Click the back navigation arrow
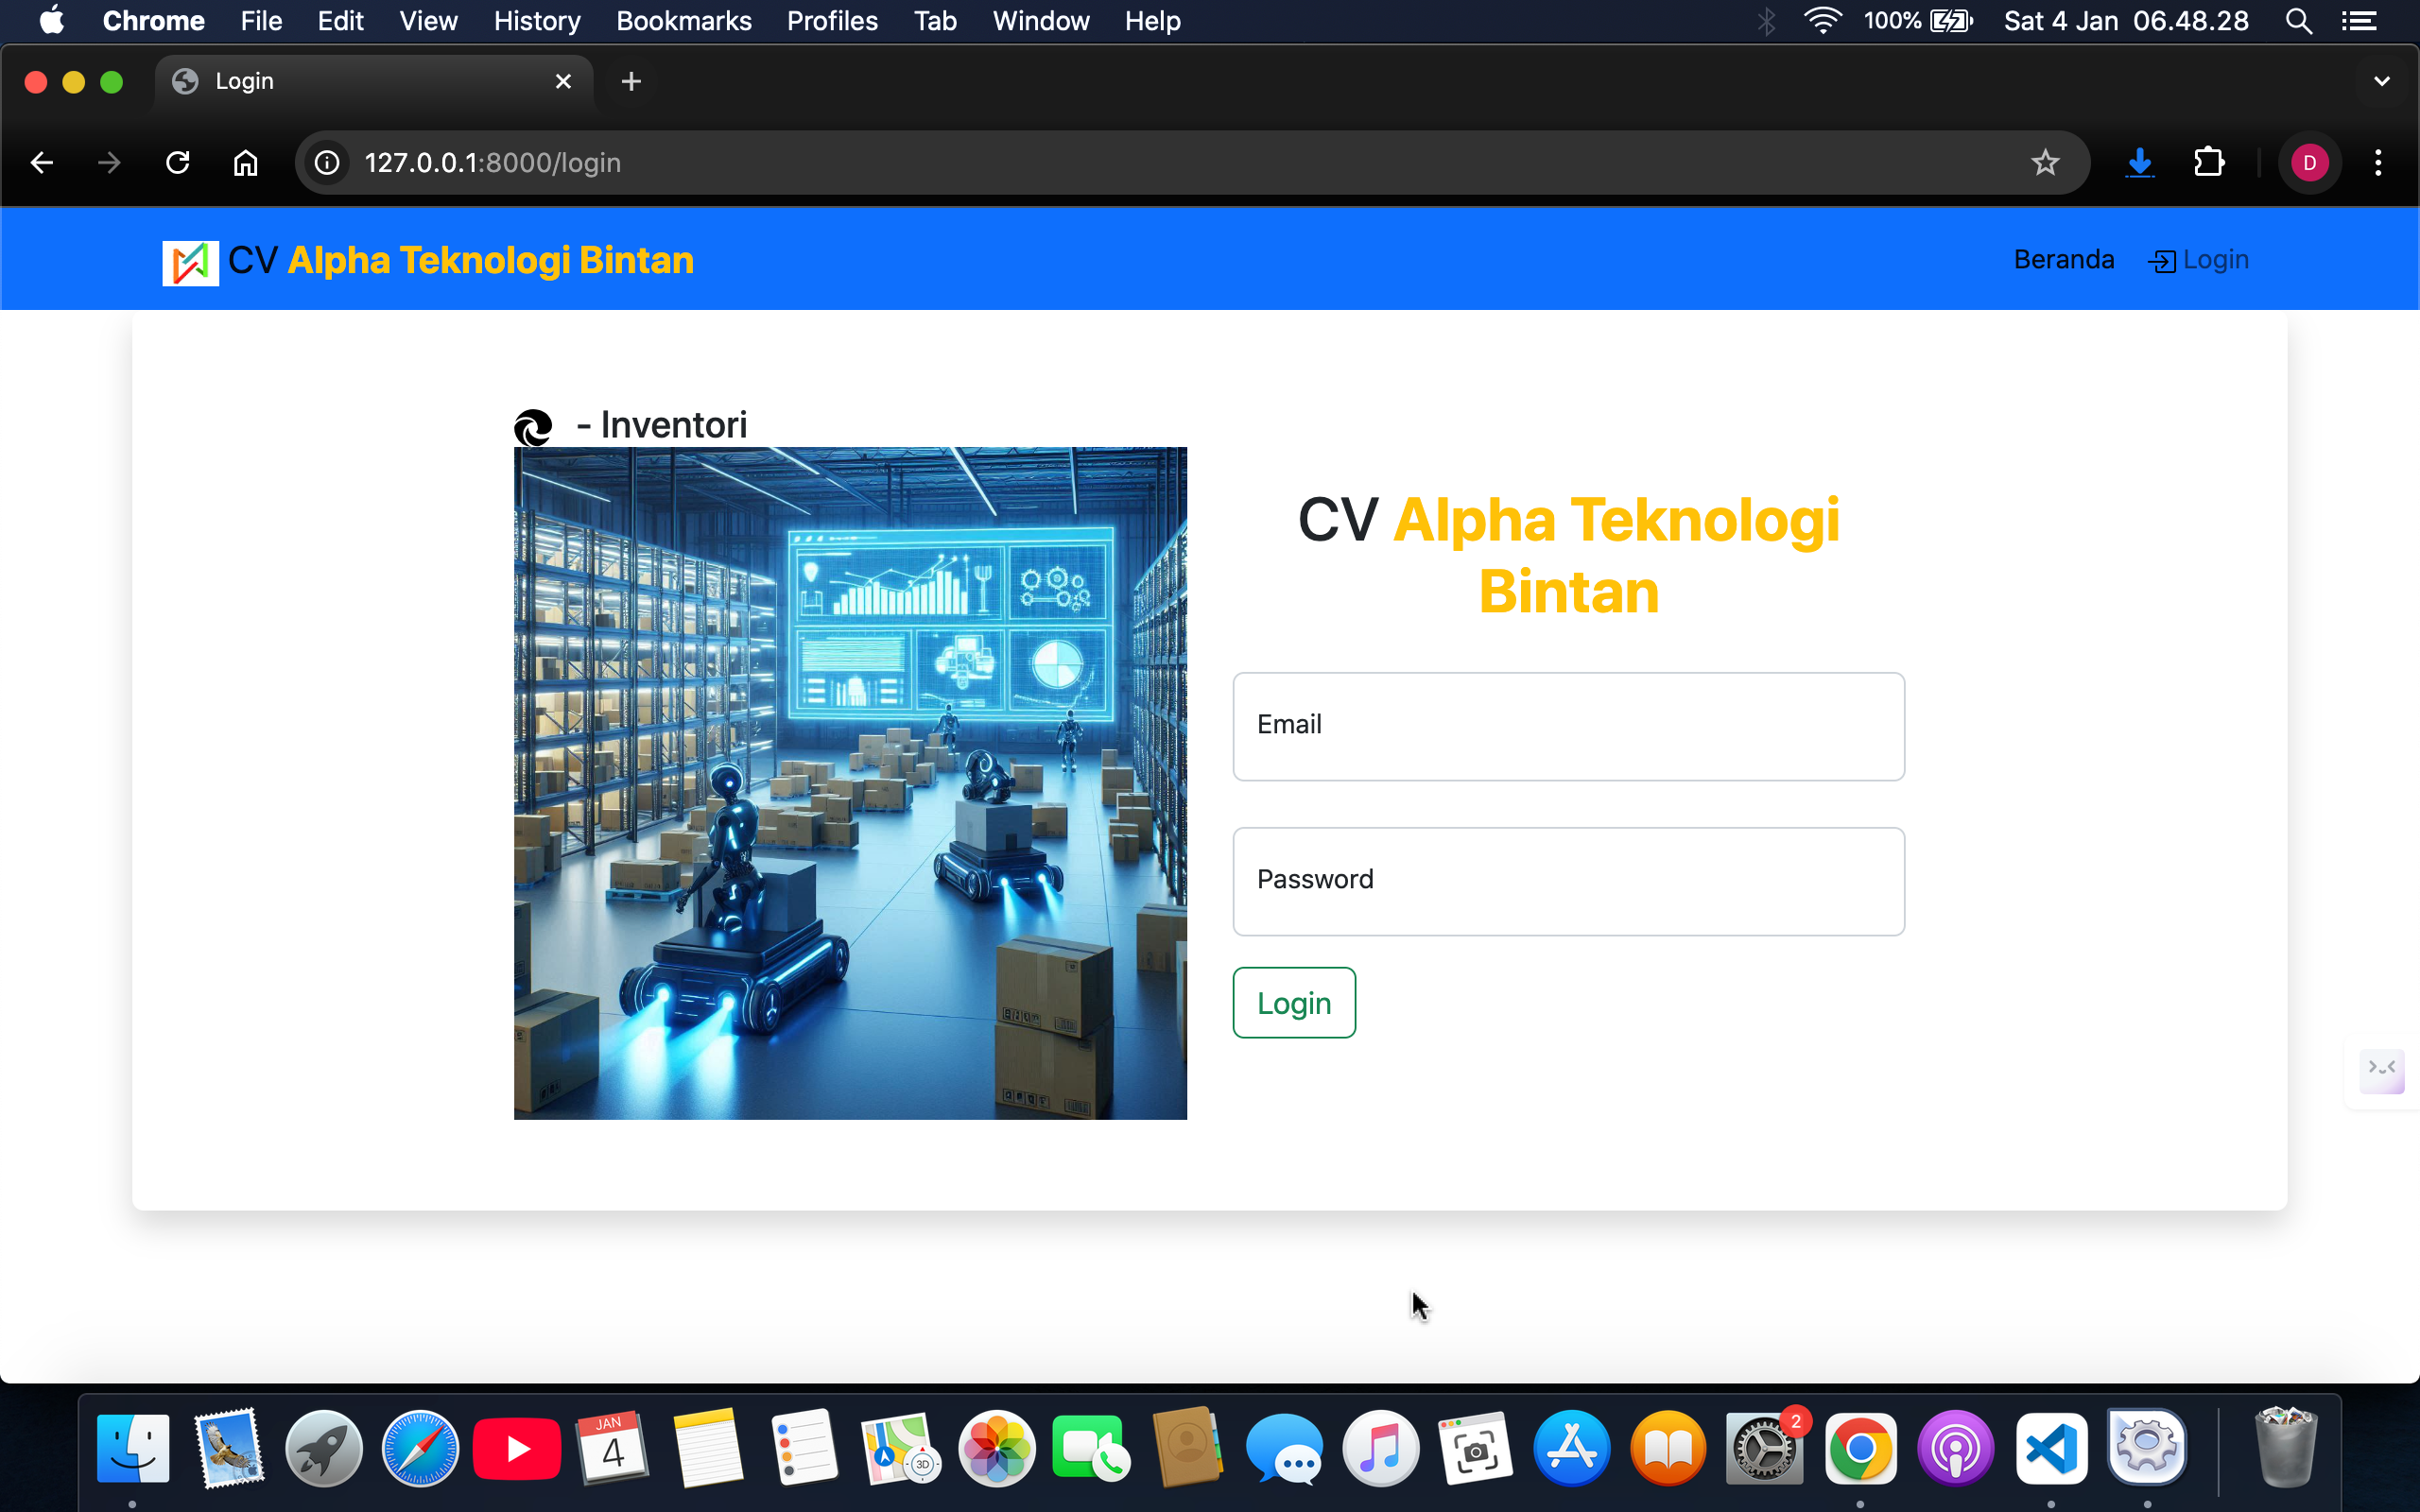The height and width of the screenshot is (1512, 2420). (x=42, y=163)
